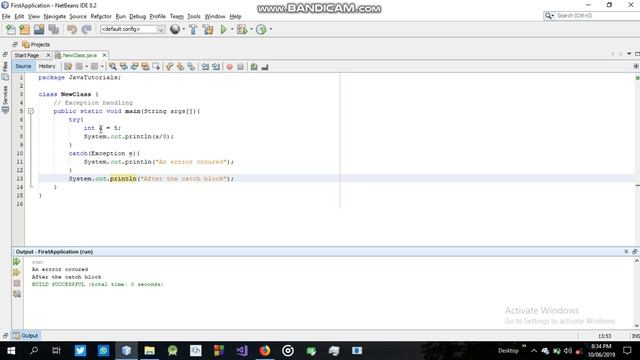This screenshot has width=640, height=360.
Task: Open the Files side panel tab
Action: [x=5, y=70]
